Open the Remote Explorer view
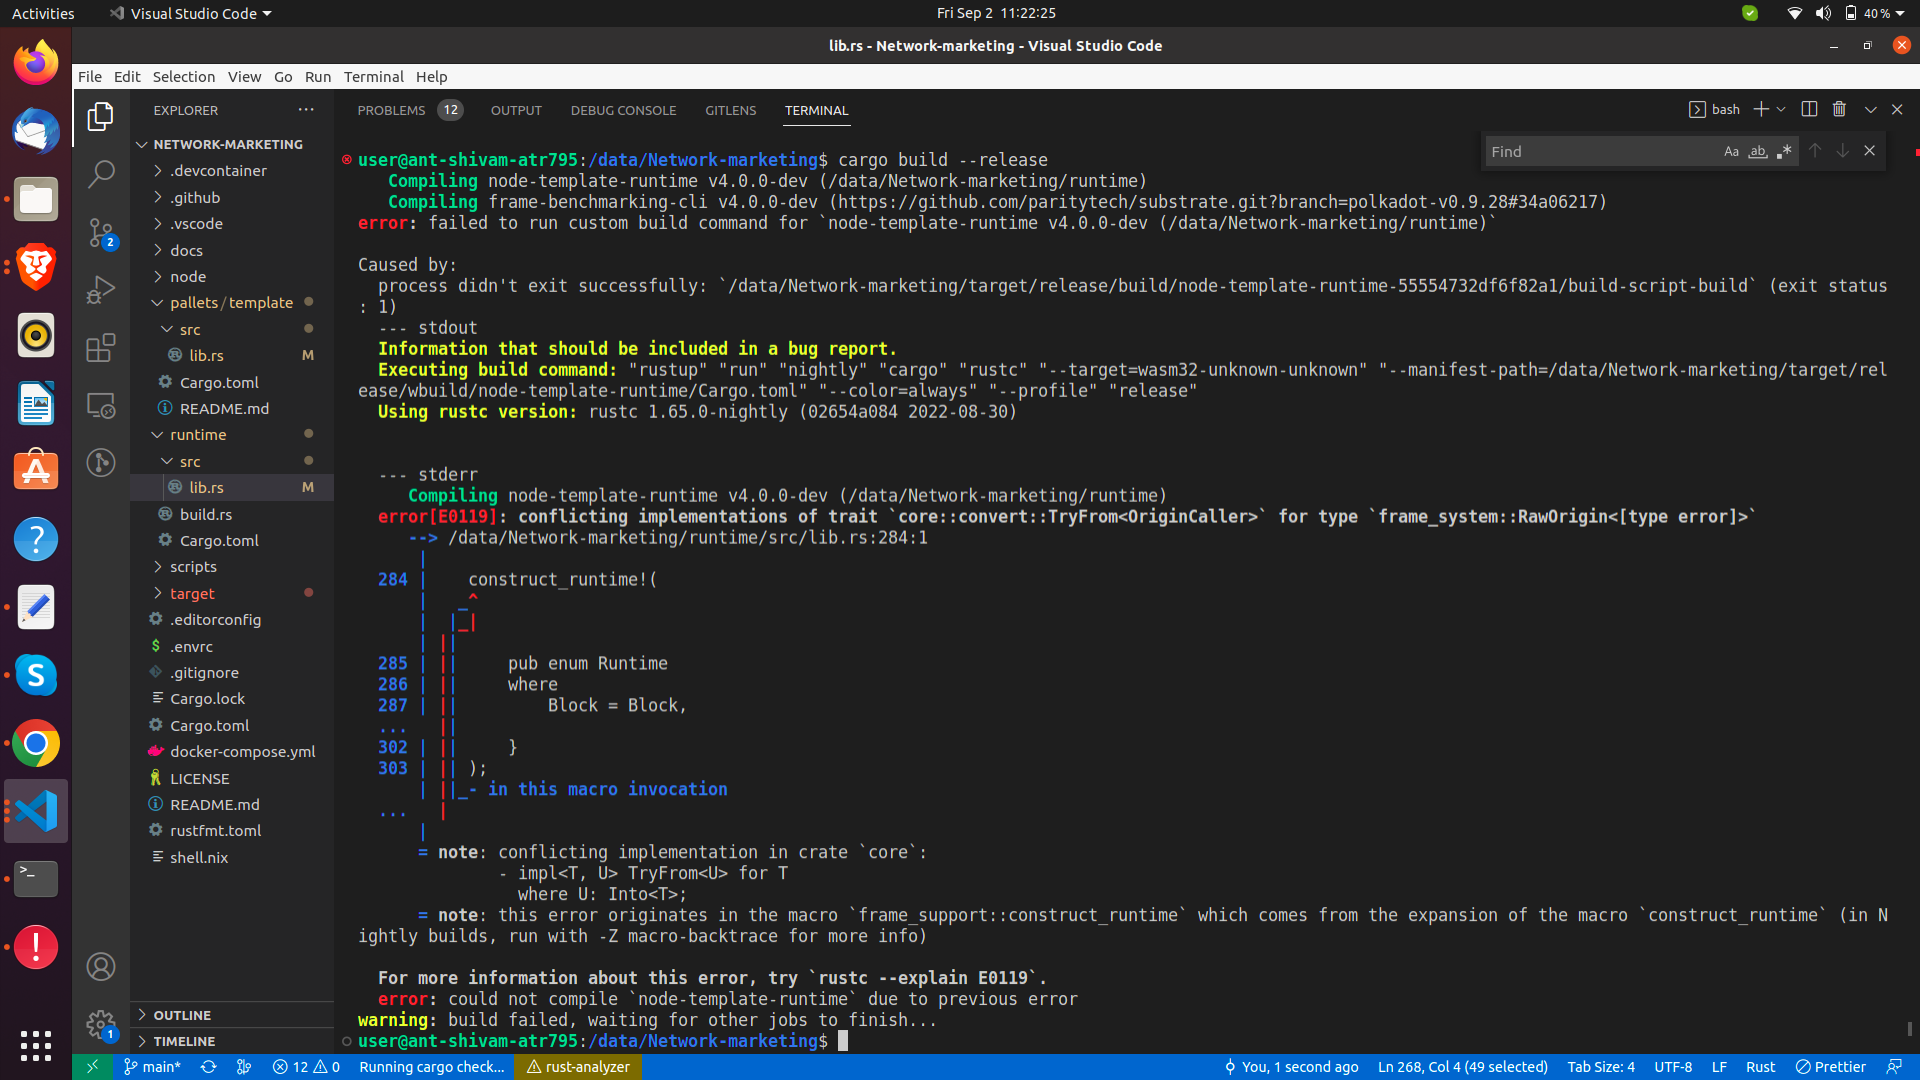This screenshot has height=1080, width=1920. [x=101, y=405]
